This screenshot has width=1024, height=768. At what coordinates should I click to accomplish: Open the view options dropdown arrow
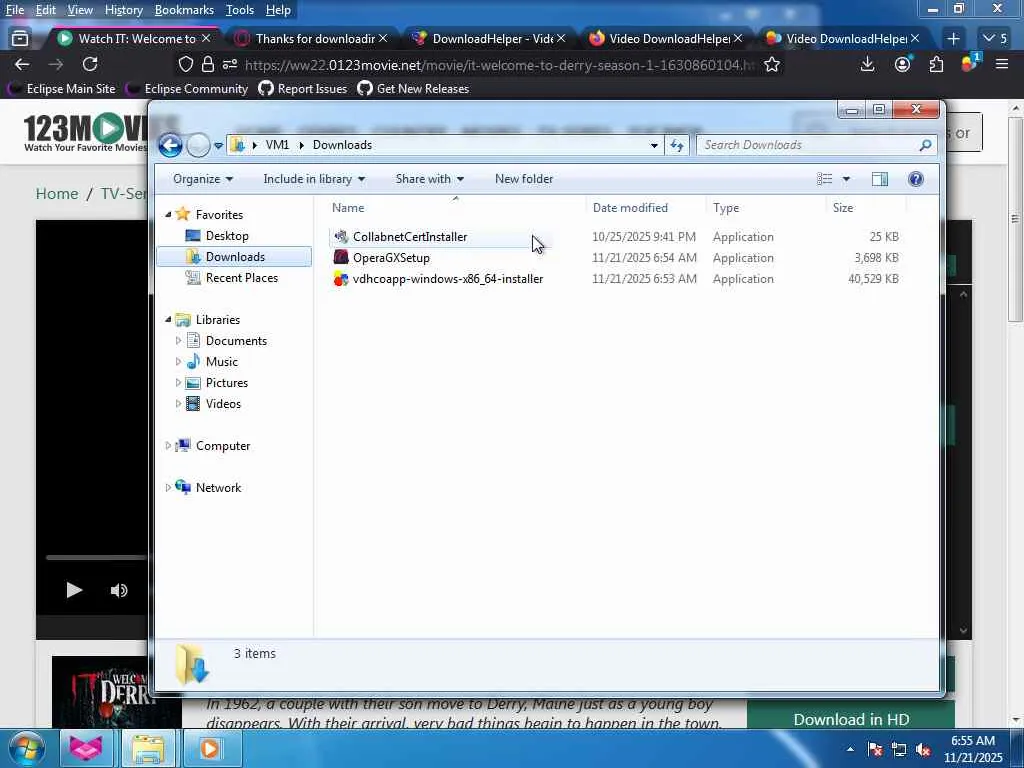click(x=846, y=179)
